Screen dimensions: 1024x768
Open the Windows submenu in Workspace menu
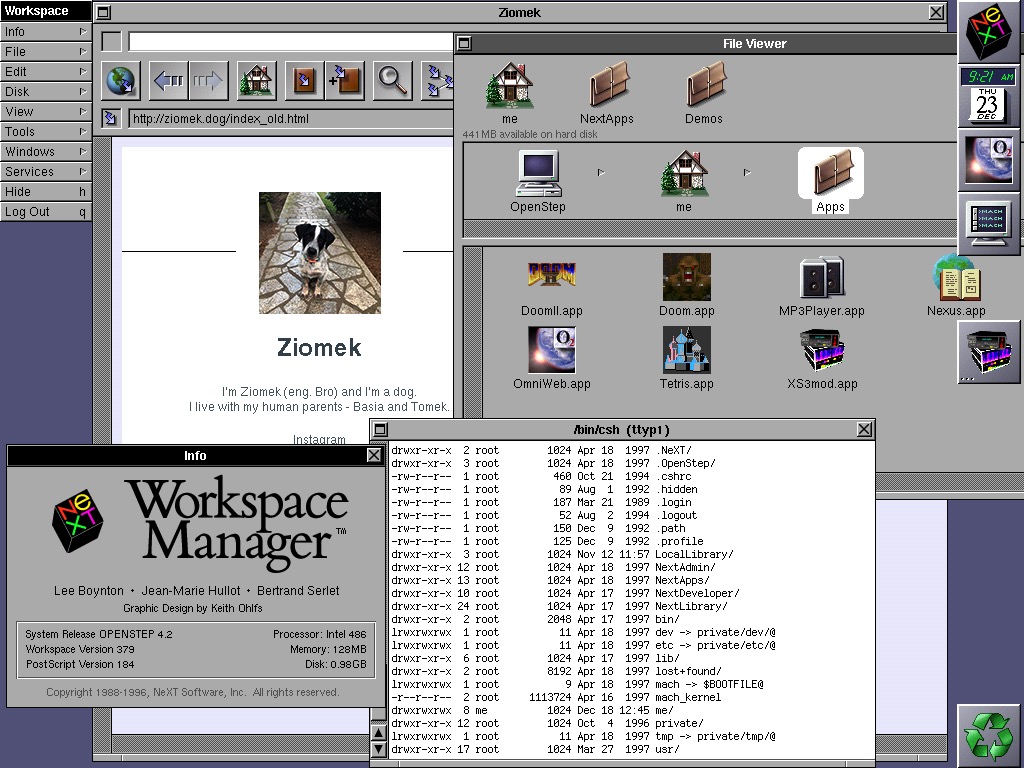(45, 152)
